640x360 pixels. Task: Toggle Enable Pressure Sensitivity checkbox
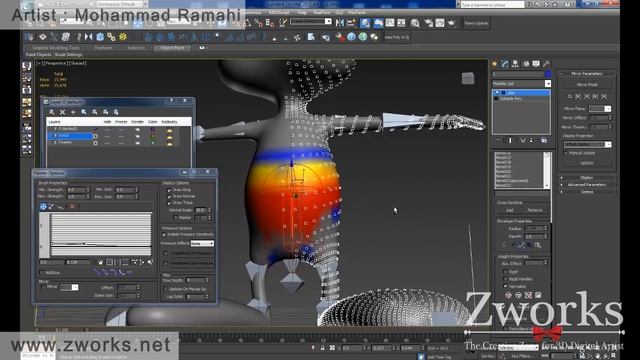164,235
